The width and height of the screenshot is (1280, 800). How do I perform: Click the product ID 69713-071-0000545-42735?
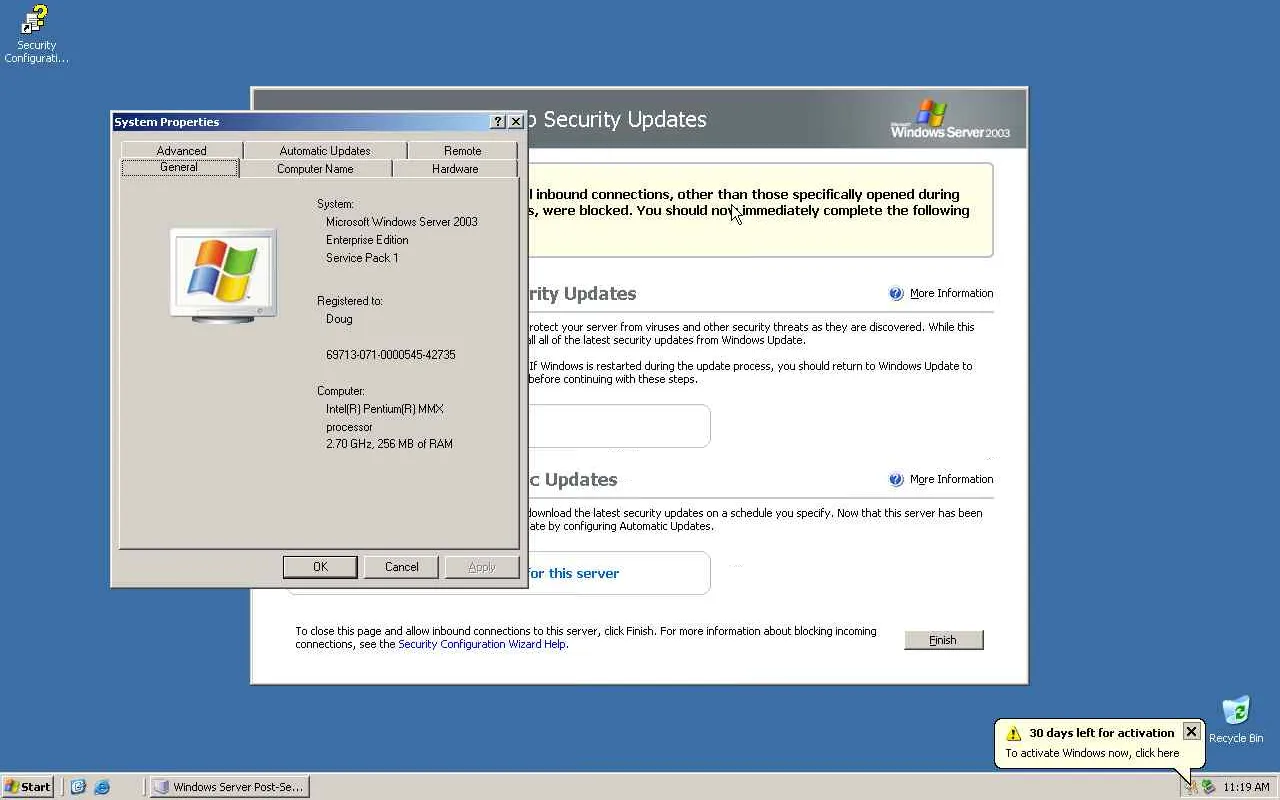pyautogui.click(x=391, y=355)
